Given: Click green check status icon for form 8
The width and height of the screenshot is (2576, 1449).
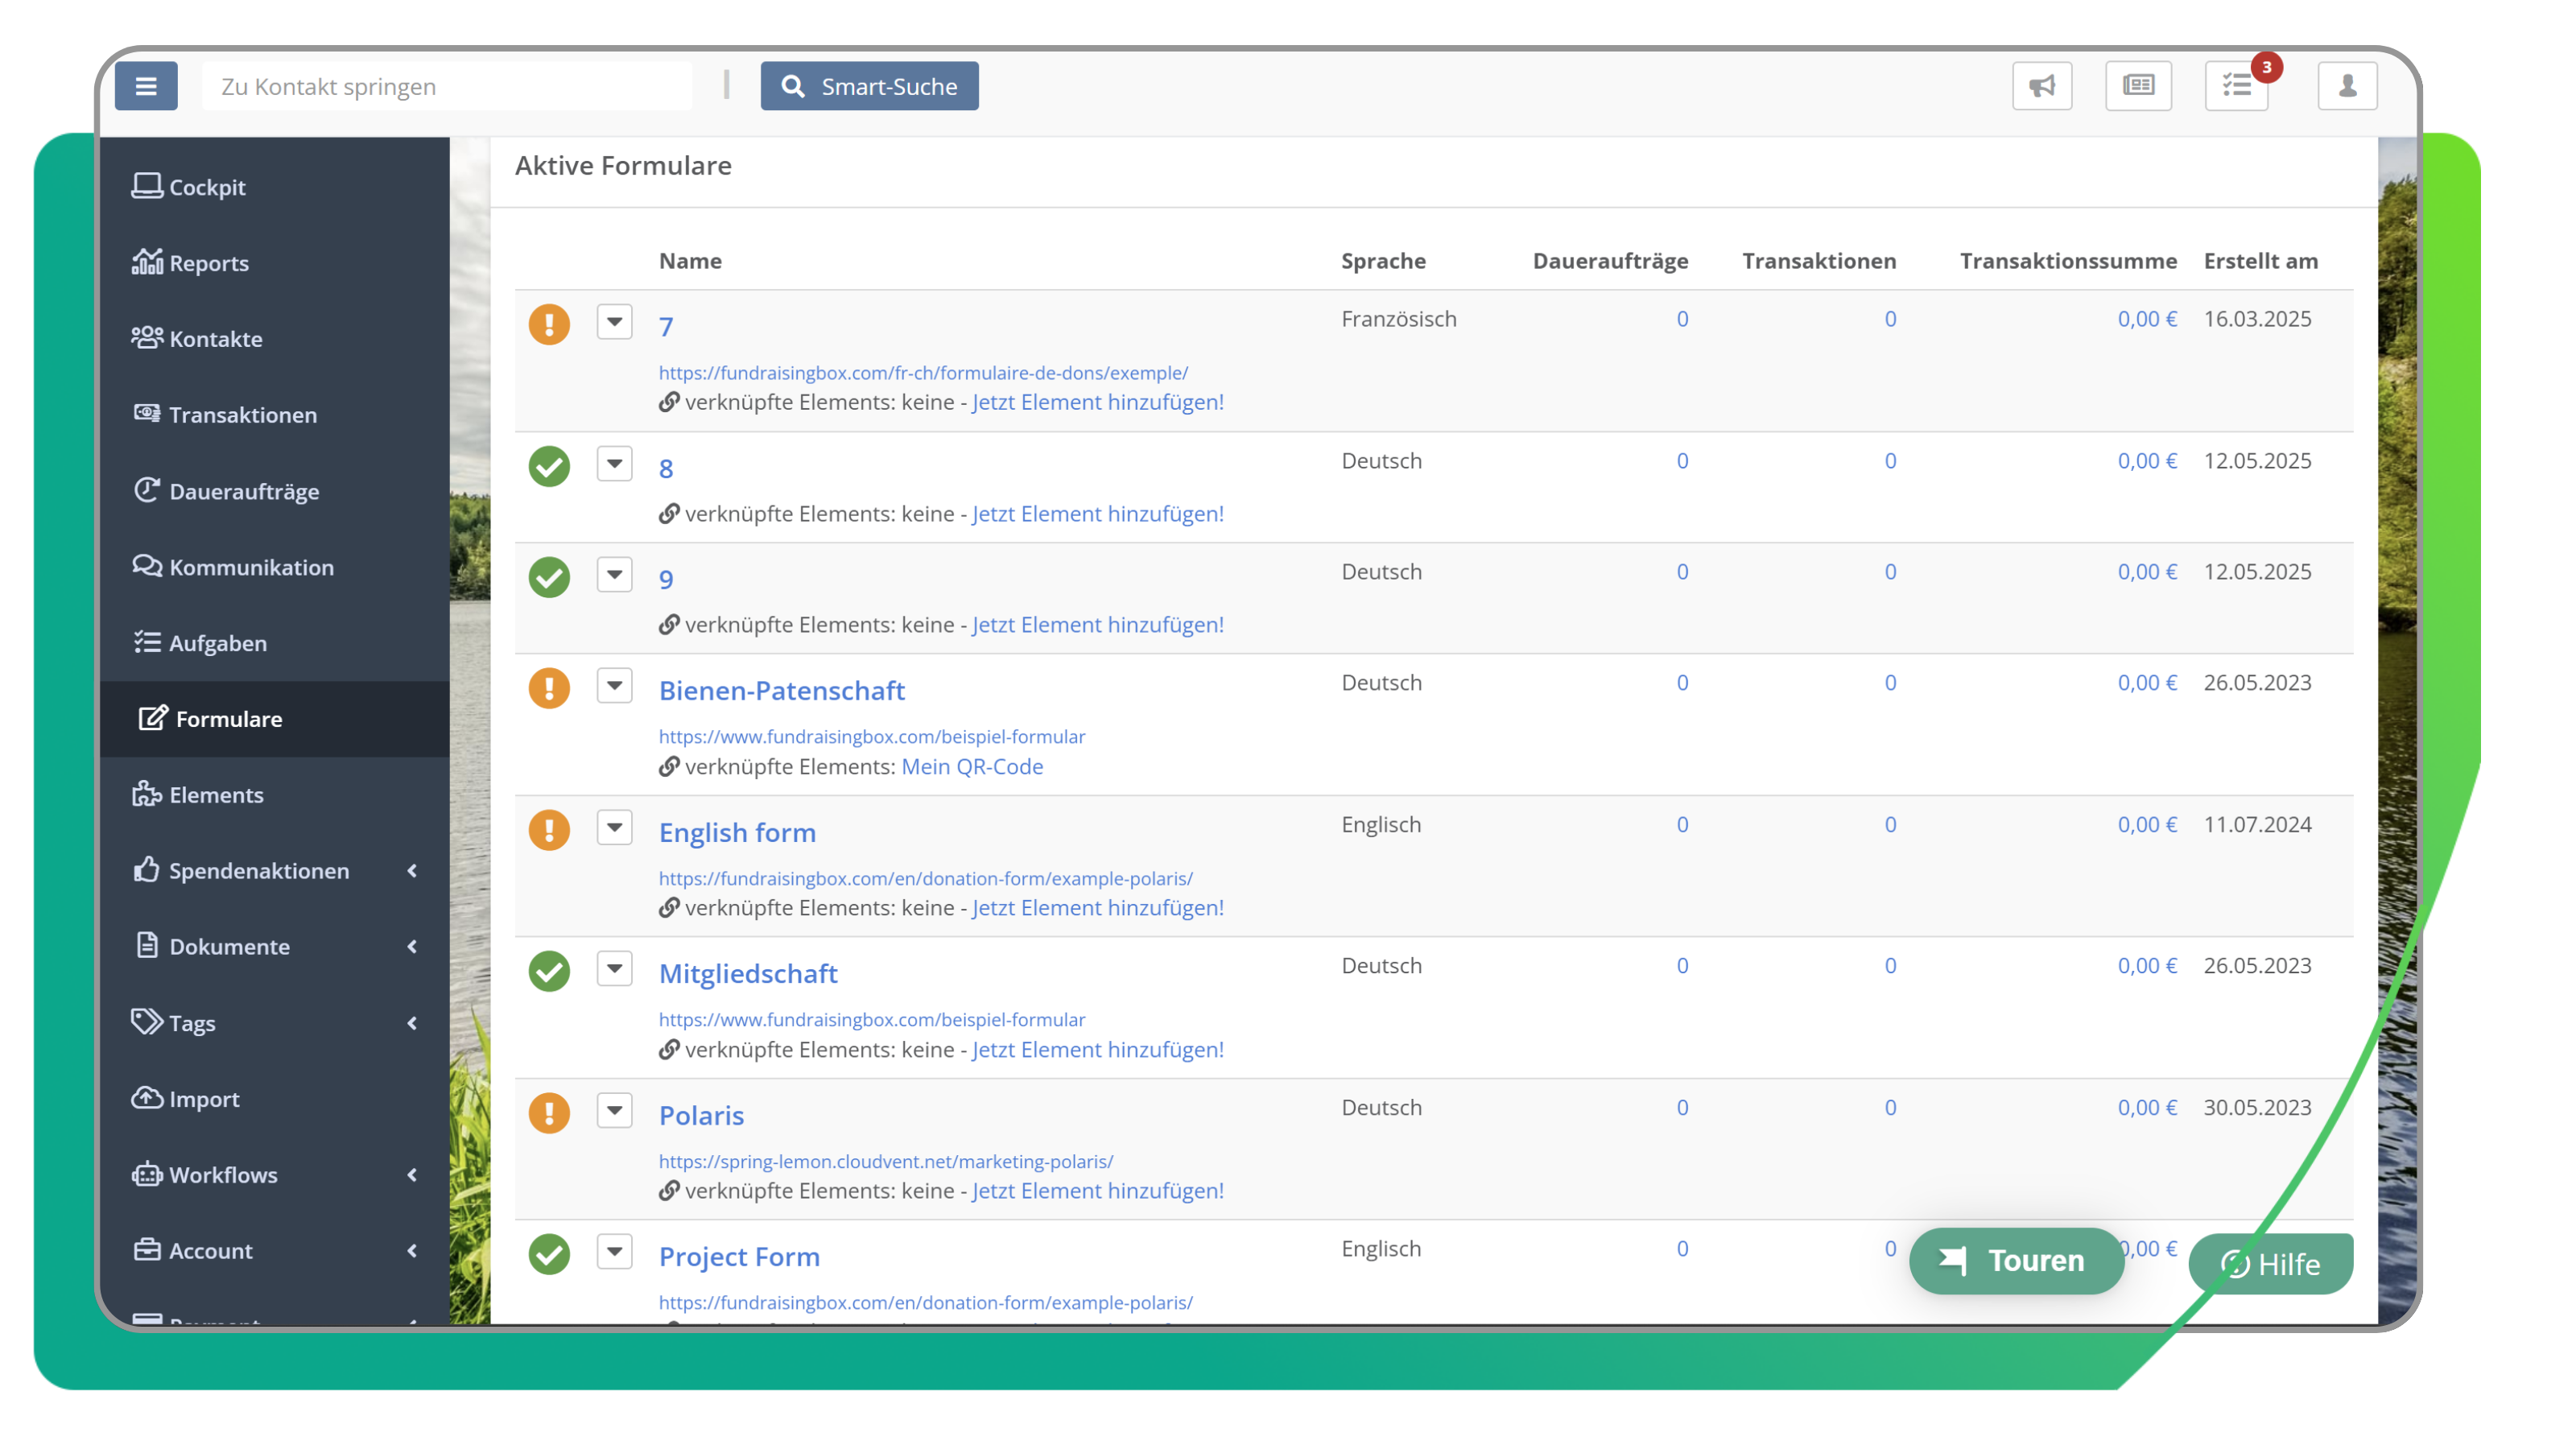Looking at the screenshot, I should [x=549, y=466].
